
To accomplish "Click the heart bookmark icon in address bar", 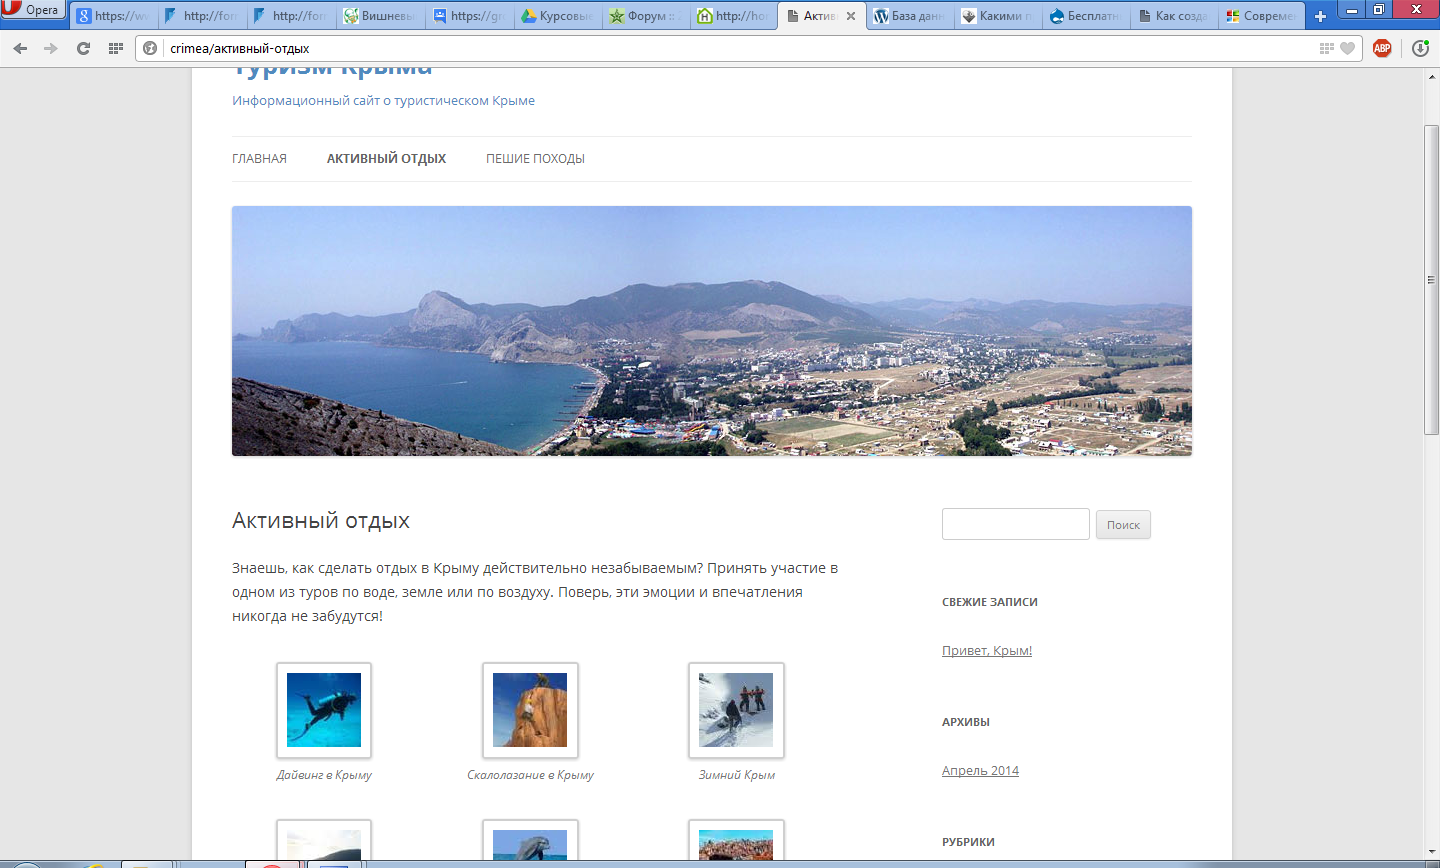I will [x=1347, y=48].
